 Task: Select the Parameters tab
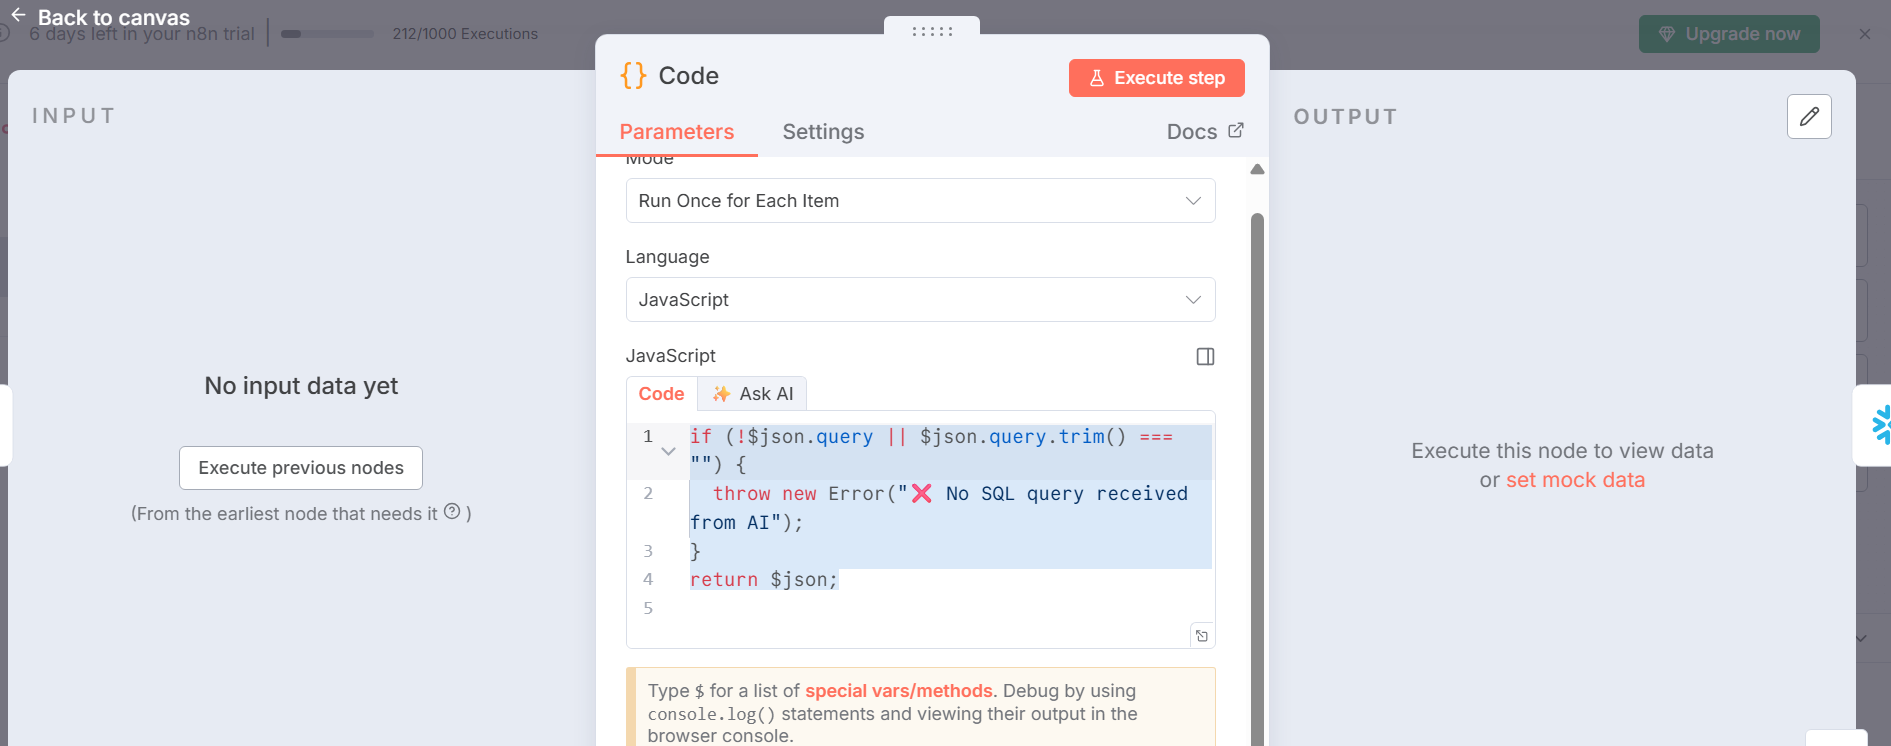pyautogui.click(x=676, y=132)
